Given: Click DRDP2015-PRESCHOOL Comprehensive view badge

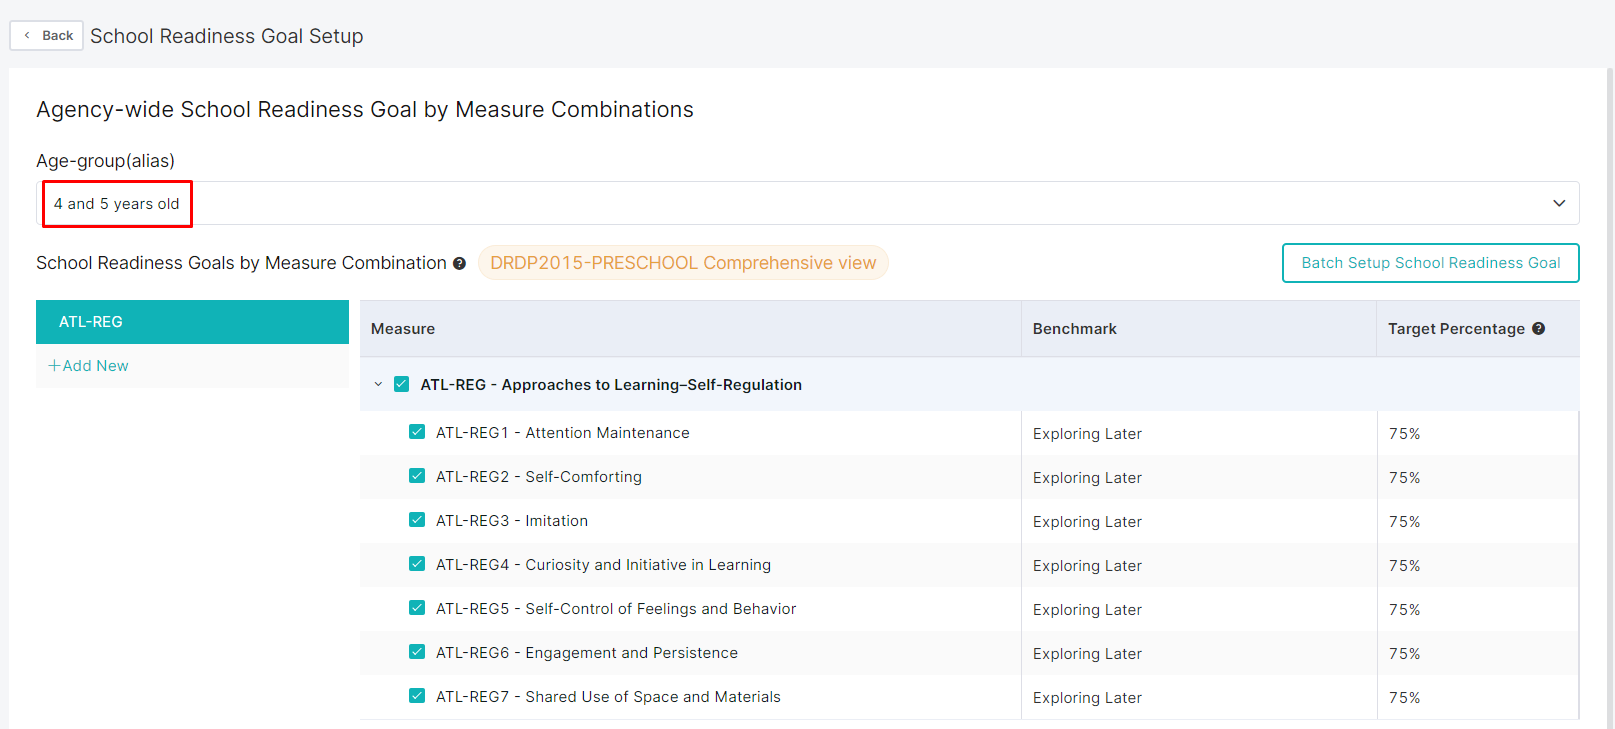Looking at the screenshot, I should pyautogui.click(x=683, y=263).
